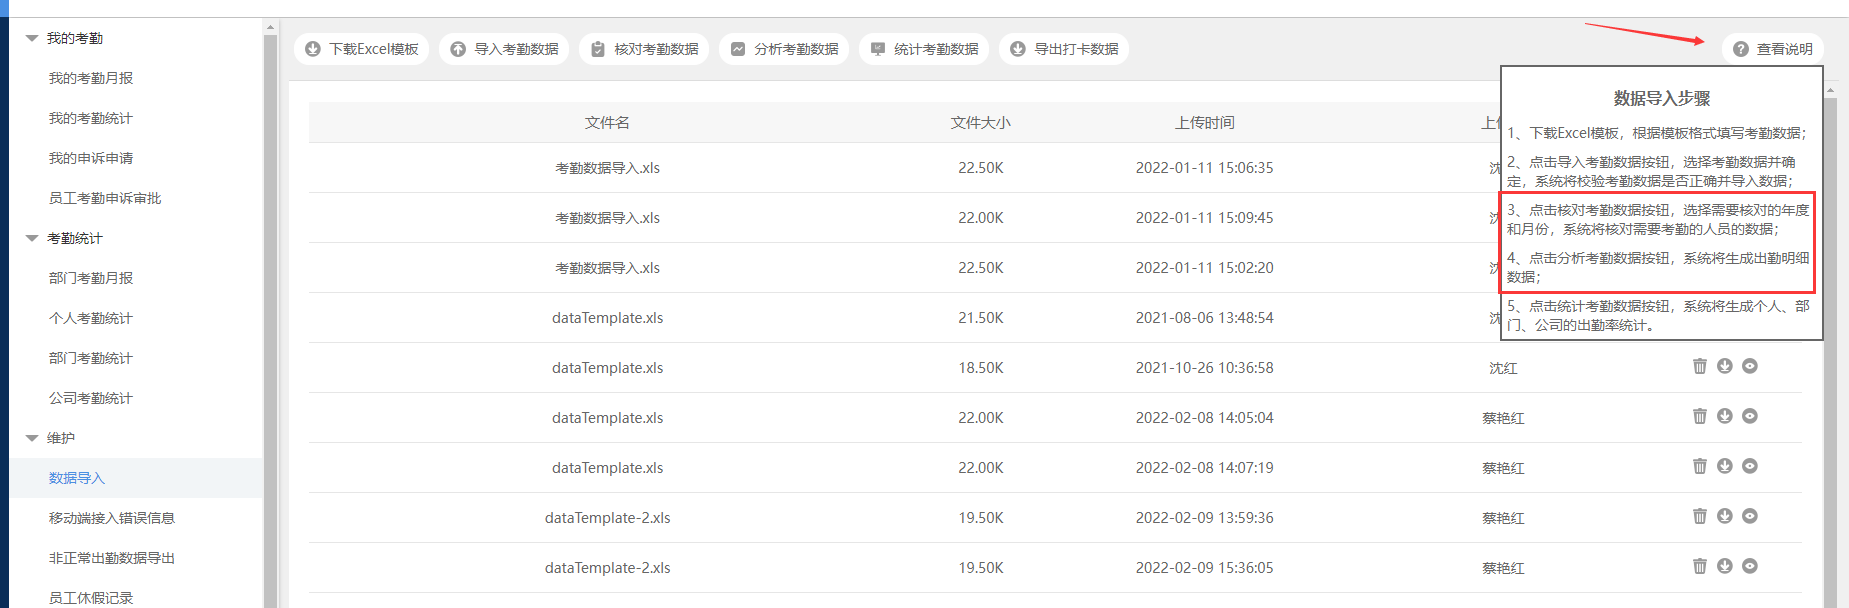Collapse the 考勤统计 sidebar group
The height and width of the screenshot is (608, 1849).
(x=32, y=238)
